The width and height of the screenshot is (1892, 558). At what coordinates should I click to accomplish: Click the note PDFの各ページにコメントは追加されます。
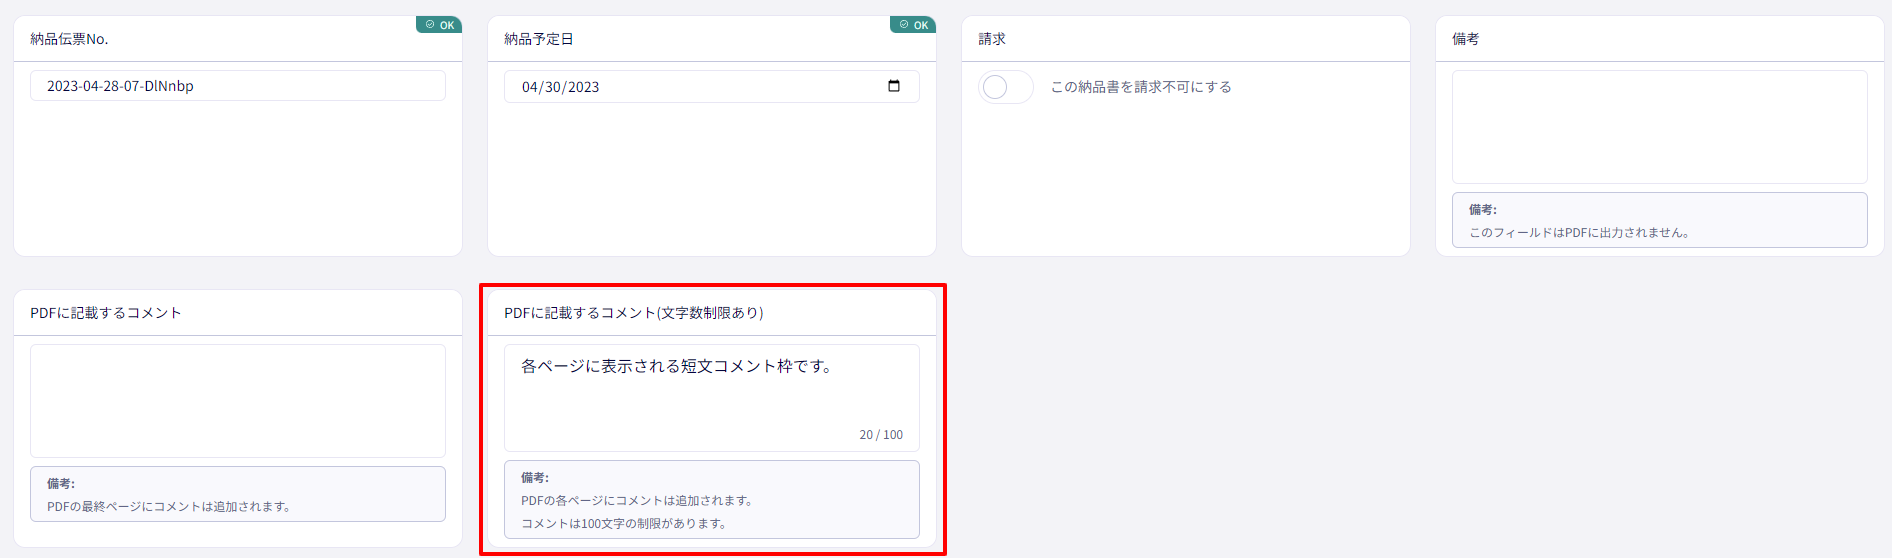(x=637, y=501)
